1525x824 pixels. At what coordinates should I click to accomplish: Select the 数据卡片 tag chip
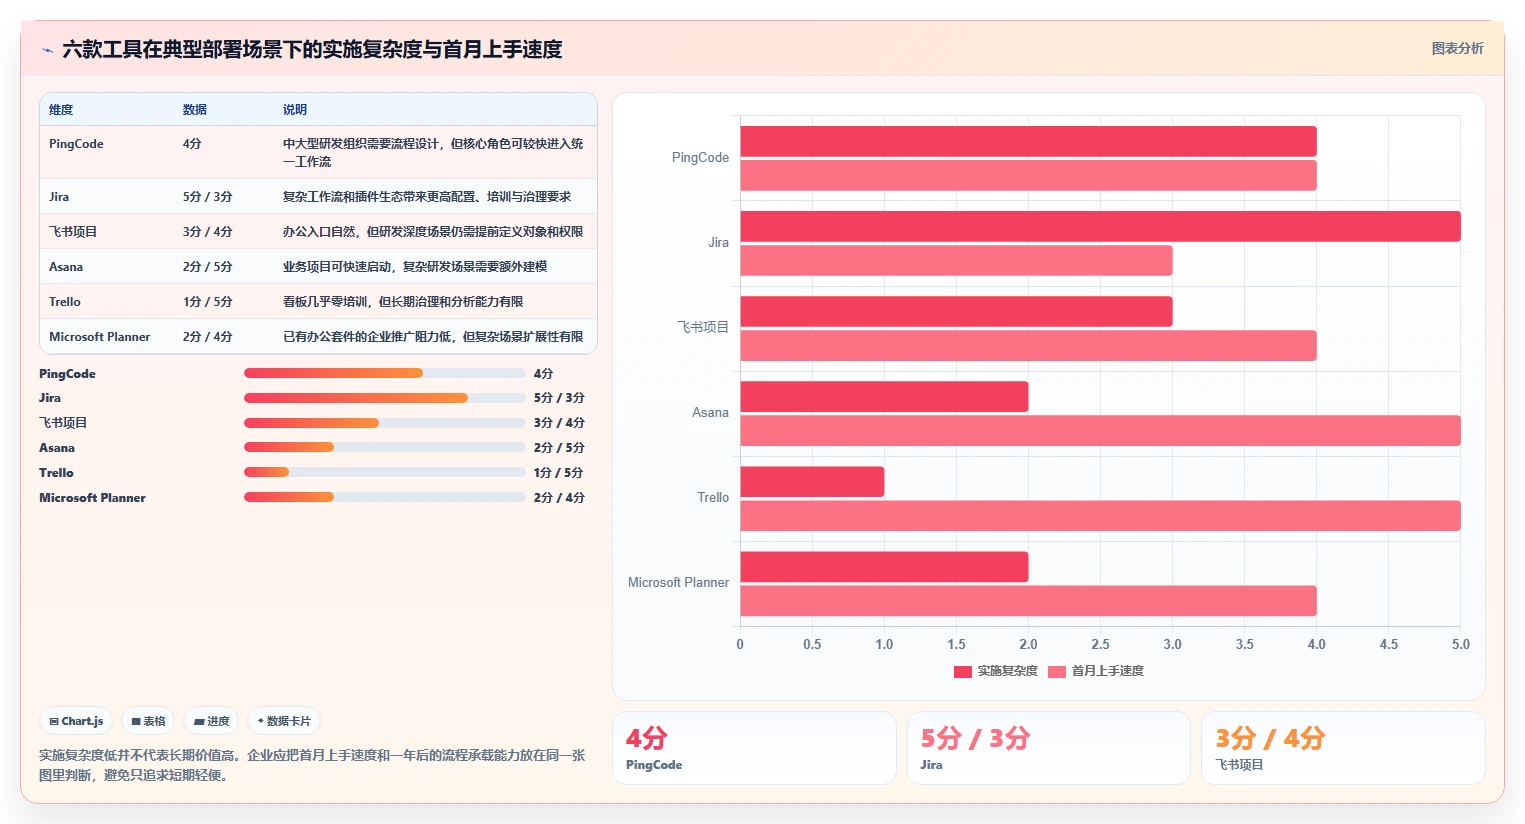[284, 721]
